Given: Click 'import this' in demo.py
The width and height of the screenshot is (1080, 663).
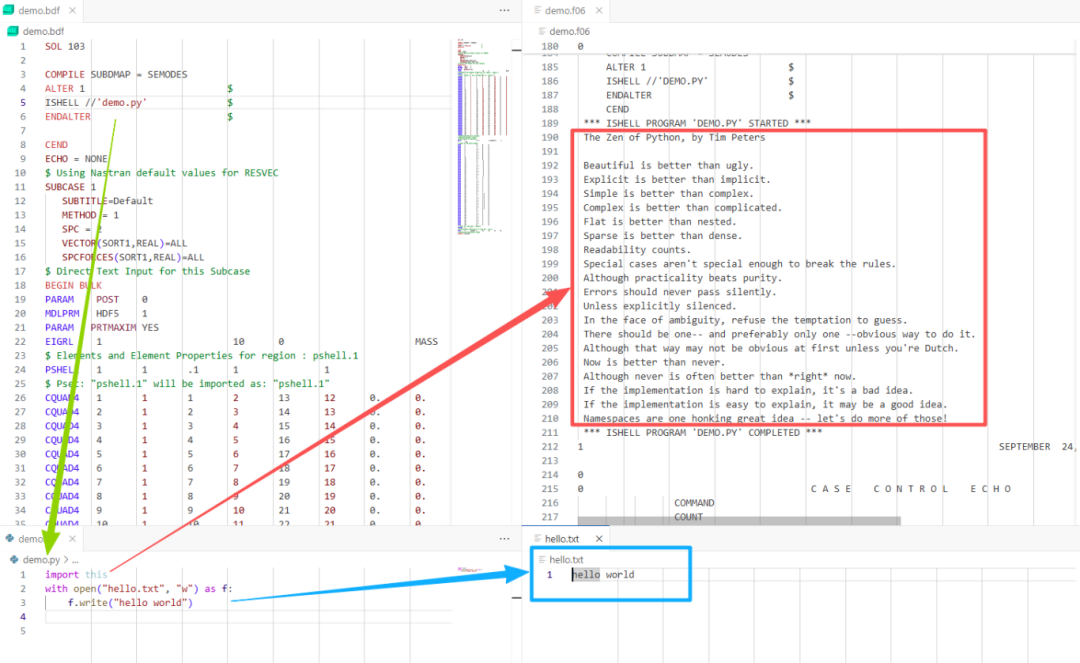Looking at the screenshot, I should pos(76,574).
